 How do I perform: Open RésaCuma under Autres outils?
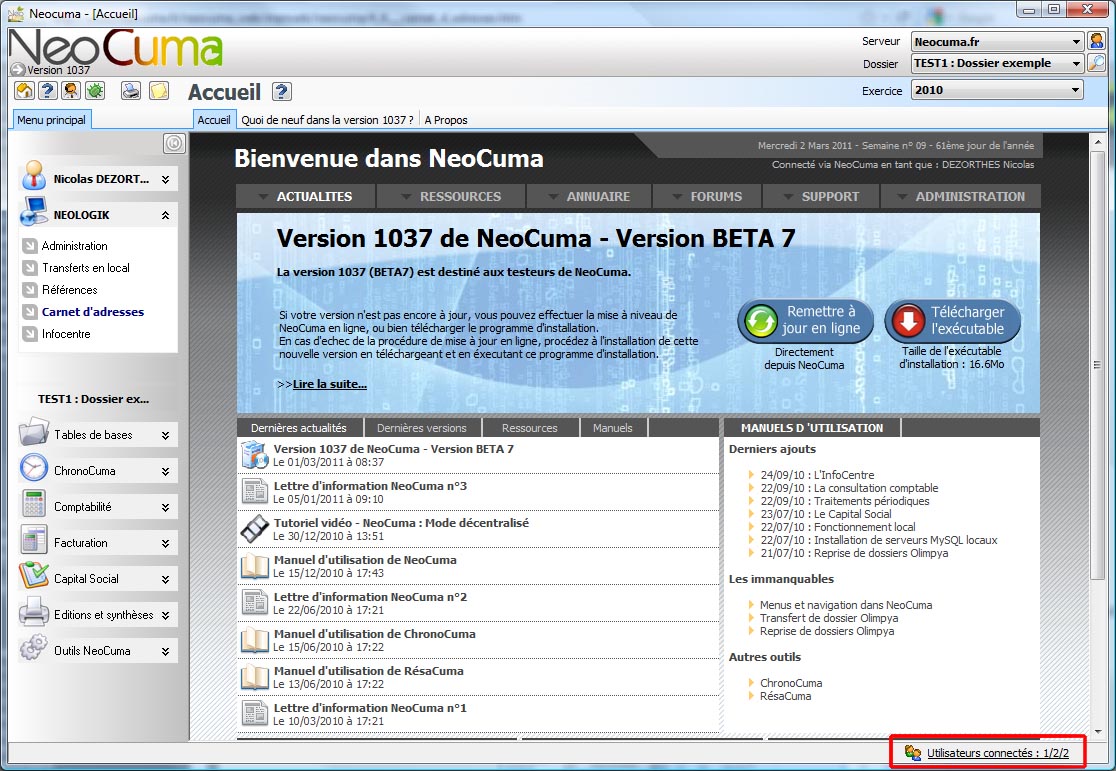tap(785, 696)
